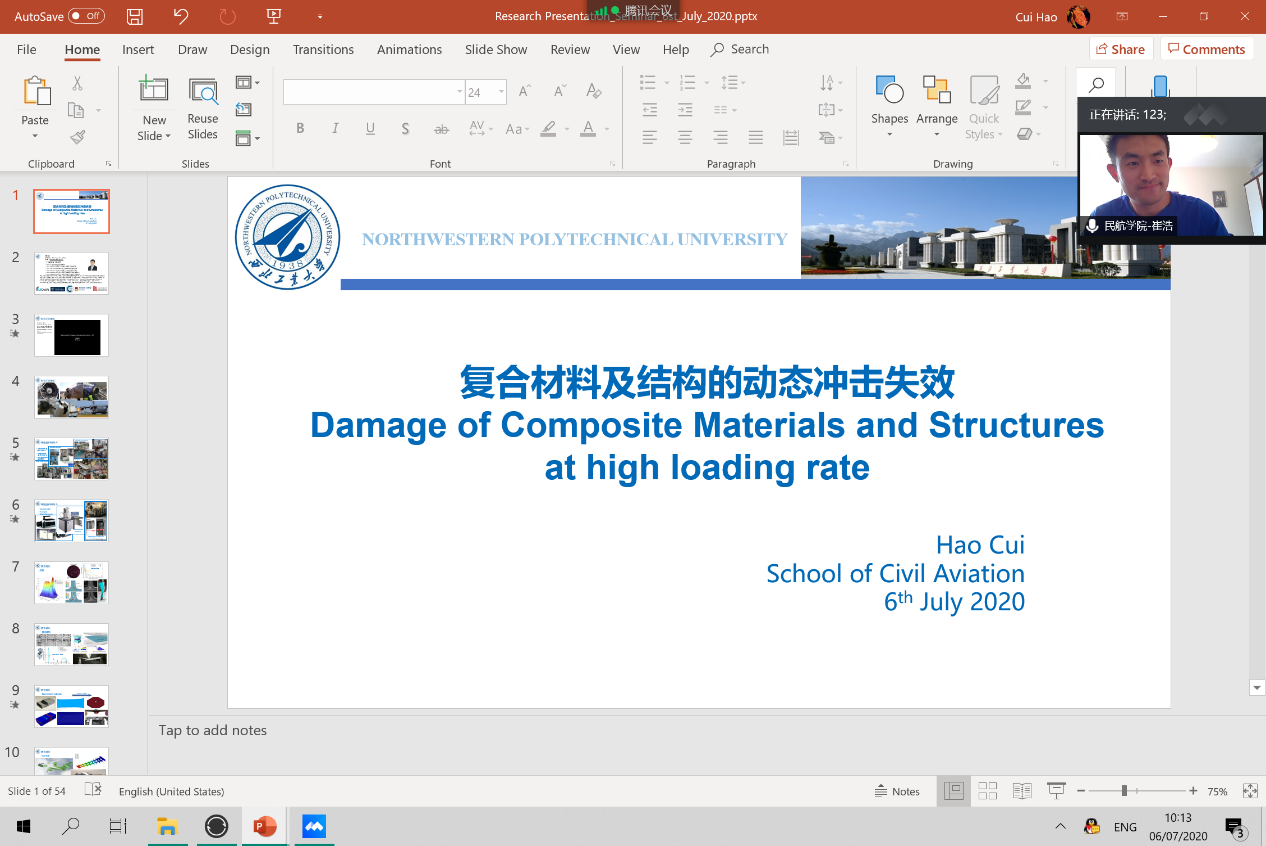This screenshot has height=846, width=1266.
Task: Open Reading View from status bar
Action: [1021, 791]
